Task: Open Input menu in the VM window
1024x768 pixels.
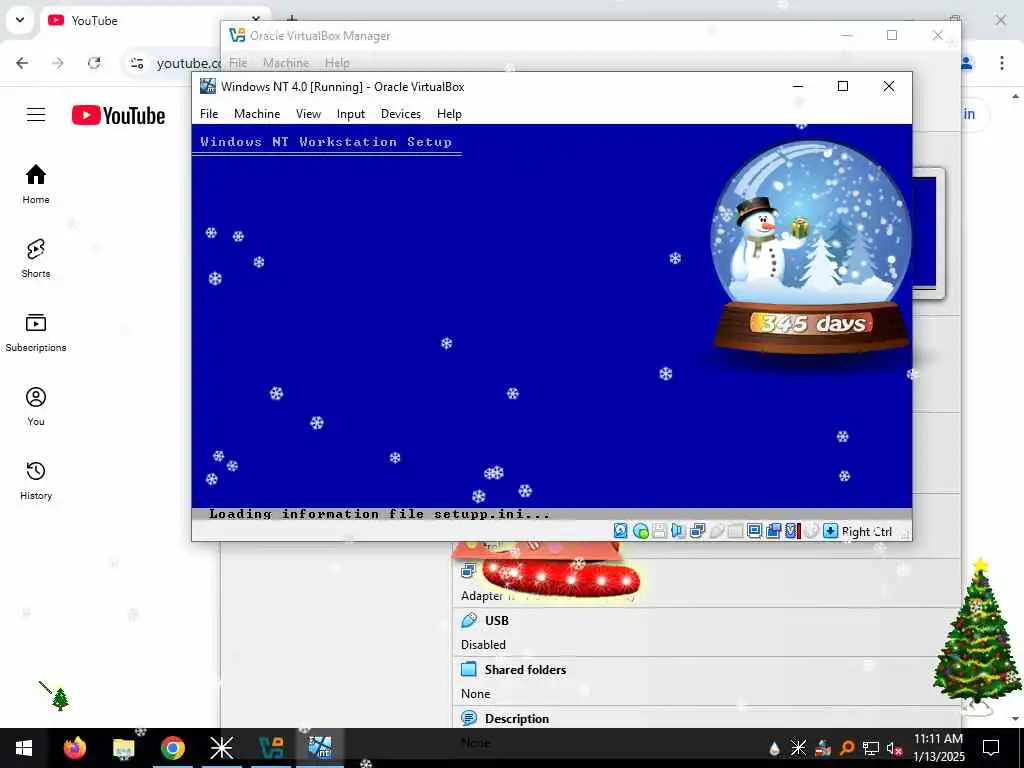Action: pyautogui.click(x=351, y=114)
